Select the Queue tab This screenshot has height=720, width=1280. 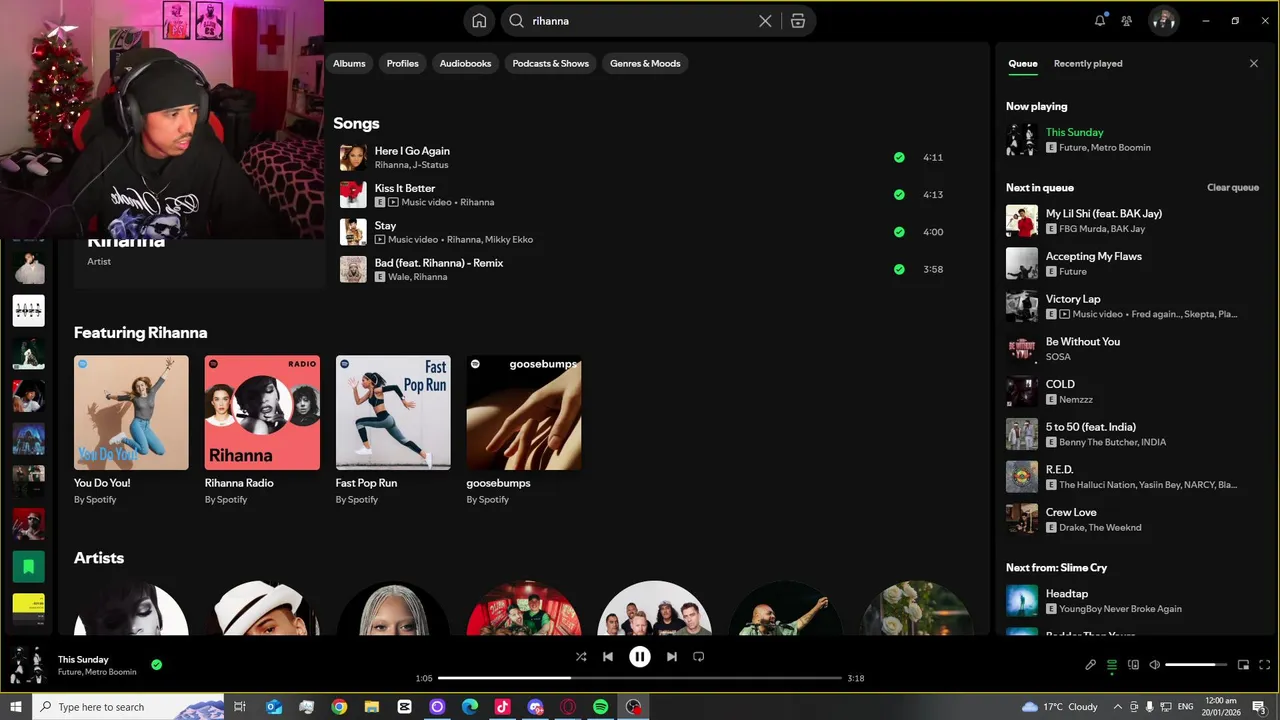click(1022, 63)
